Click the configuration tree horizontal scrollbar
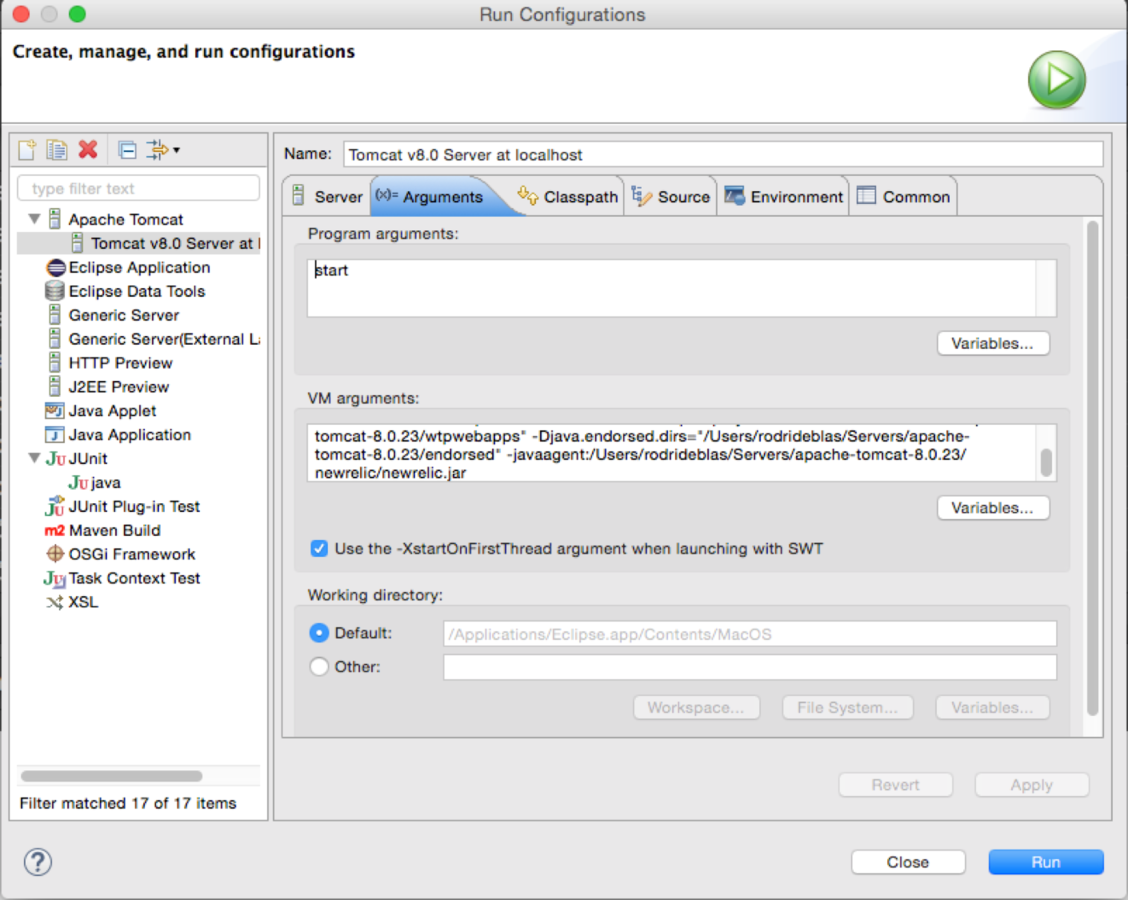The width and height of the screenshot is (1128, 900). (112, 776)
